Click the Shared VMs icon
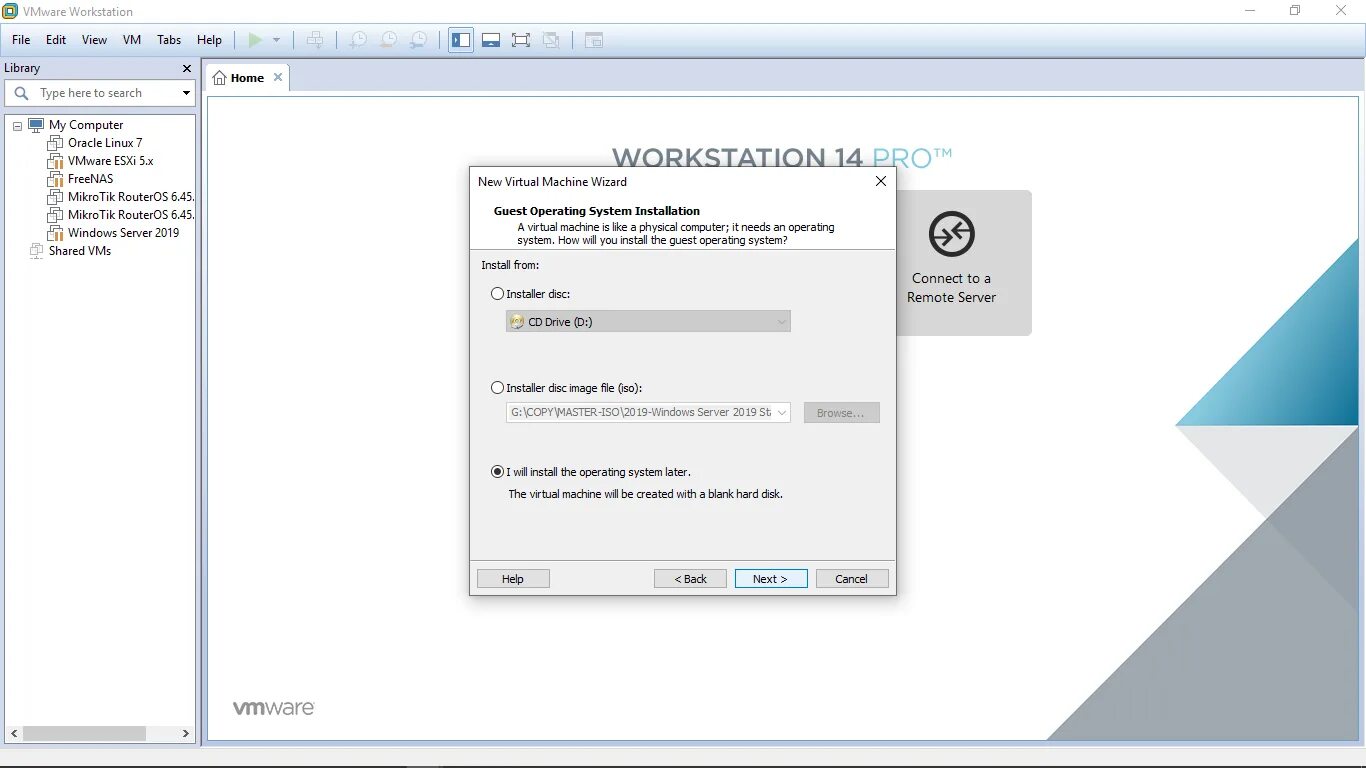The width and height of the screenshot is (1366, 768). [37, 251]
